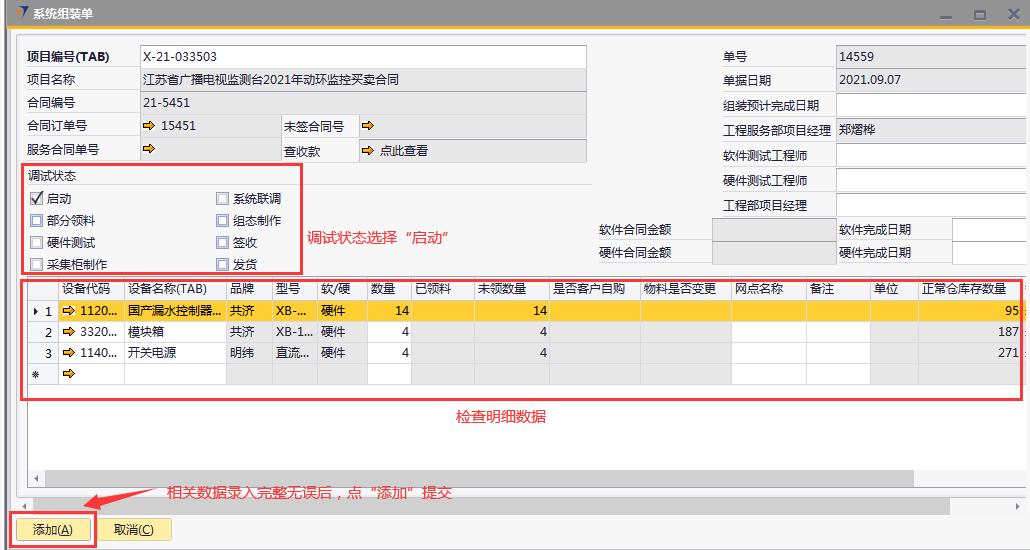Click into the 组装预计完成日期 input field
The image size is (1030, 550).
(x=930, y=105)
